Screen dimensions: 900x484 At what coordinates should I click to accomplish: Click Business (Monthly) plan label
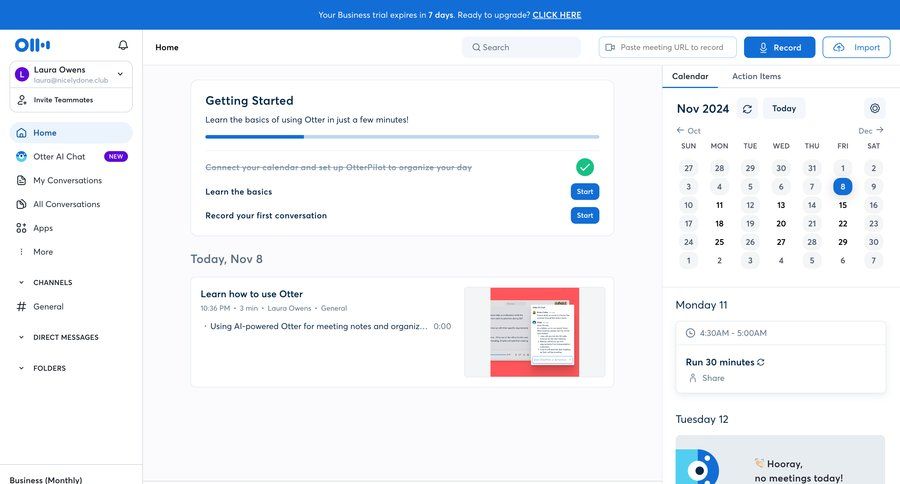tap(46, 479)
